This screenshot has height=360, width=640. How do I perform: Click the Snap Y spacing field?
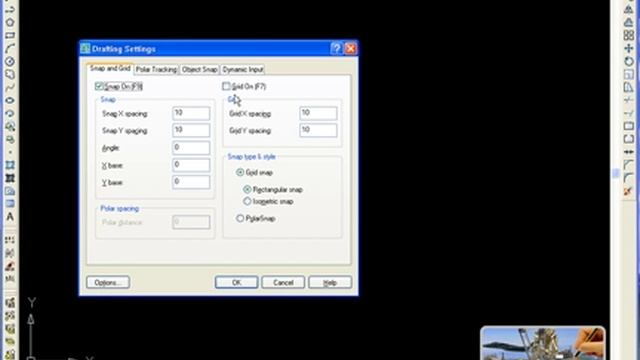point(191,130)
